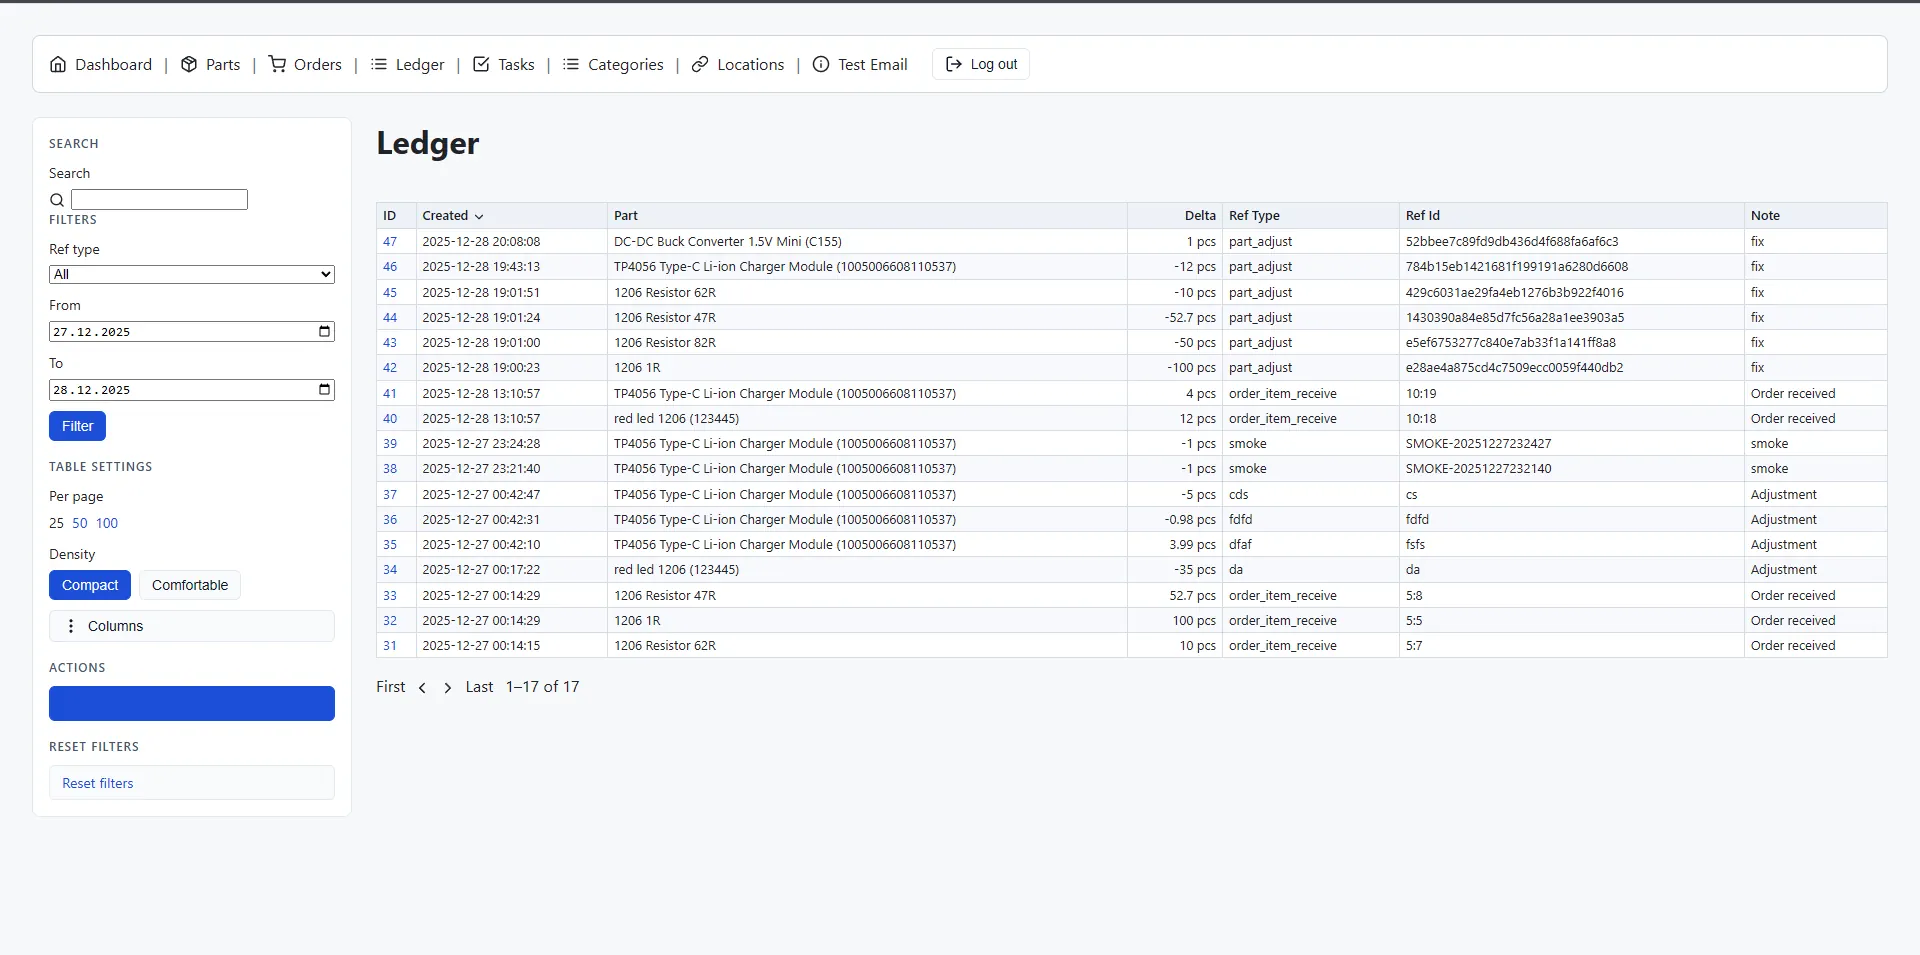
Task: Open ledger entry ID 32
Action: coord(390,620)
